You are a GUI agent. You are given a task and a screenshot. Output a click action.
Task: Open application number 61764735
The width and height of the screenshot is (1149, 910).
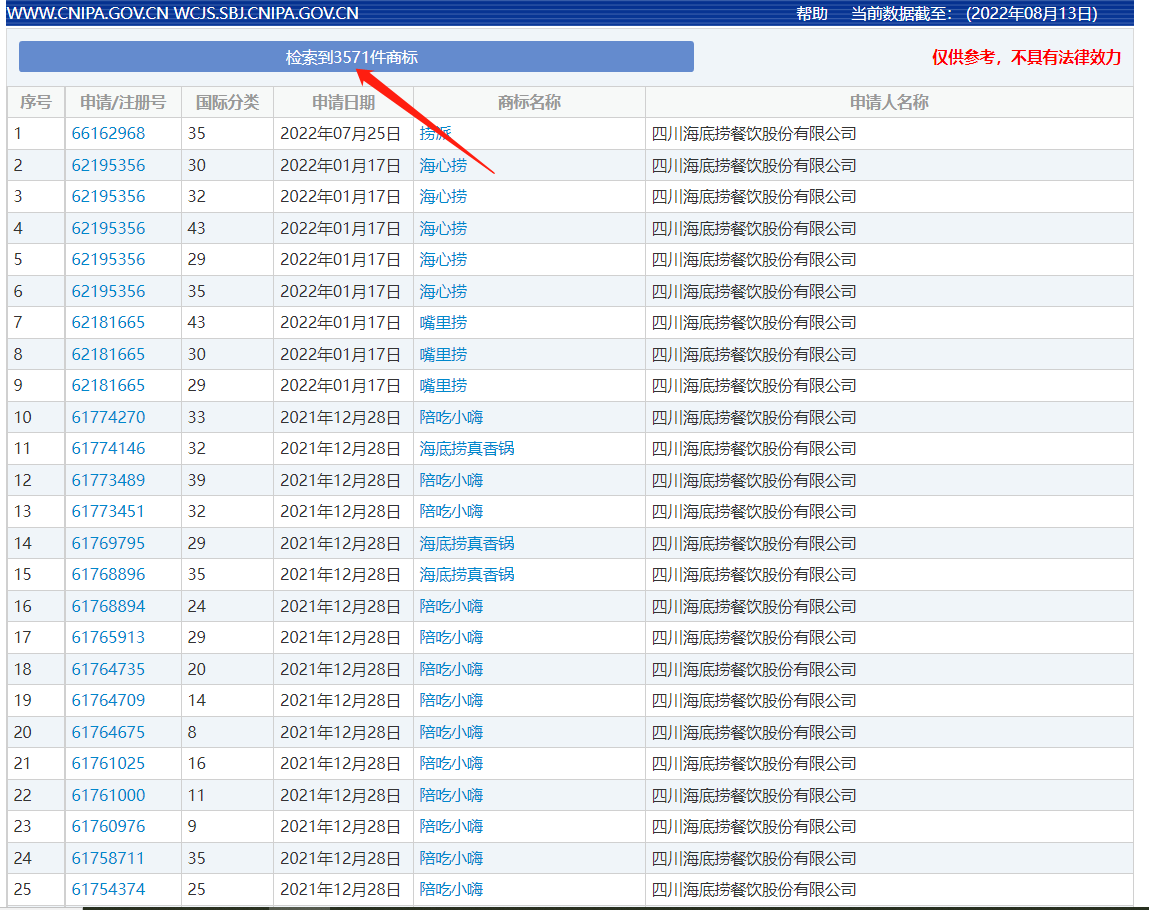point(108,669)
